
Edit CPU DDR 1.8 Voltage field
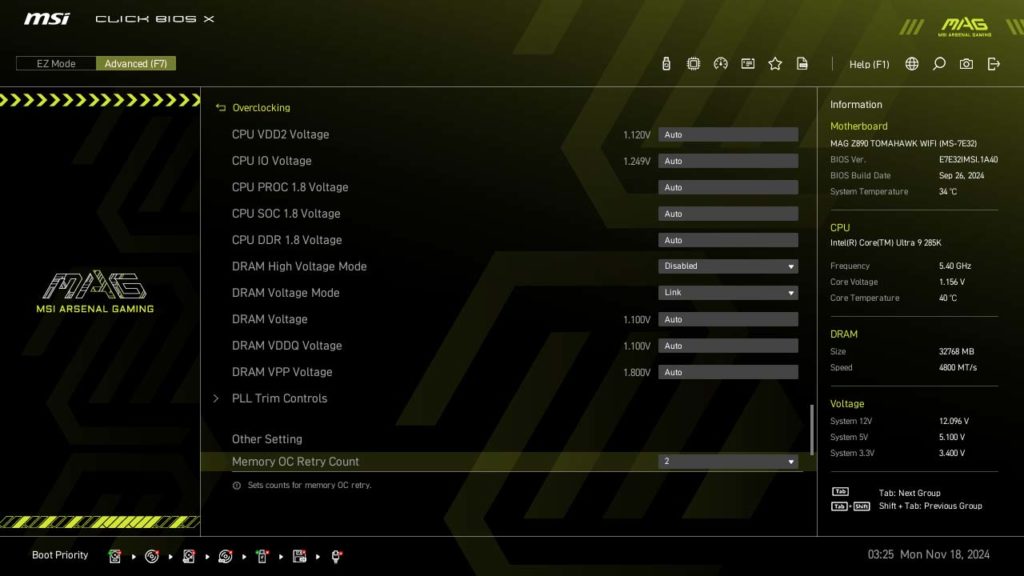[x=728, y=240]
